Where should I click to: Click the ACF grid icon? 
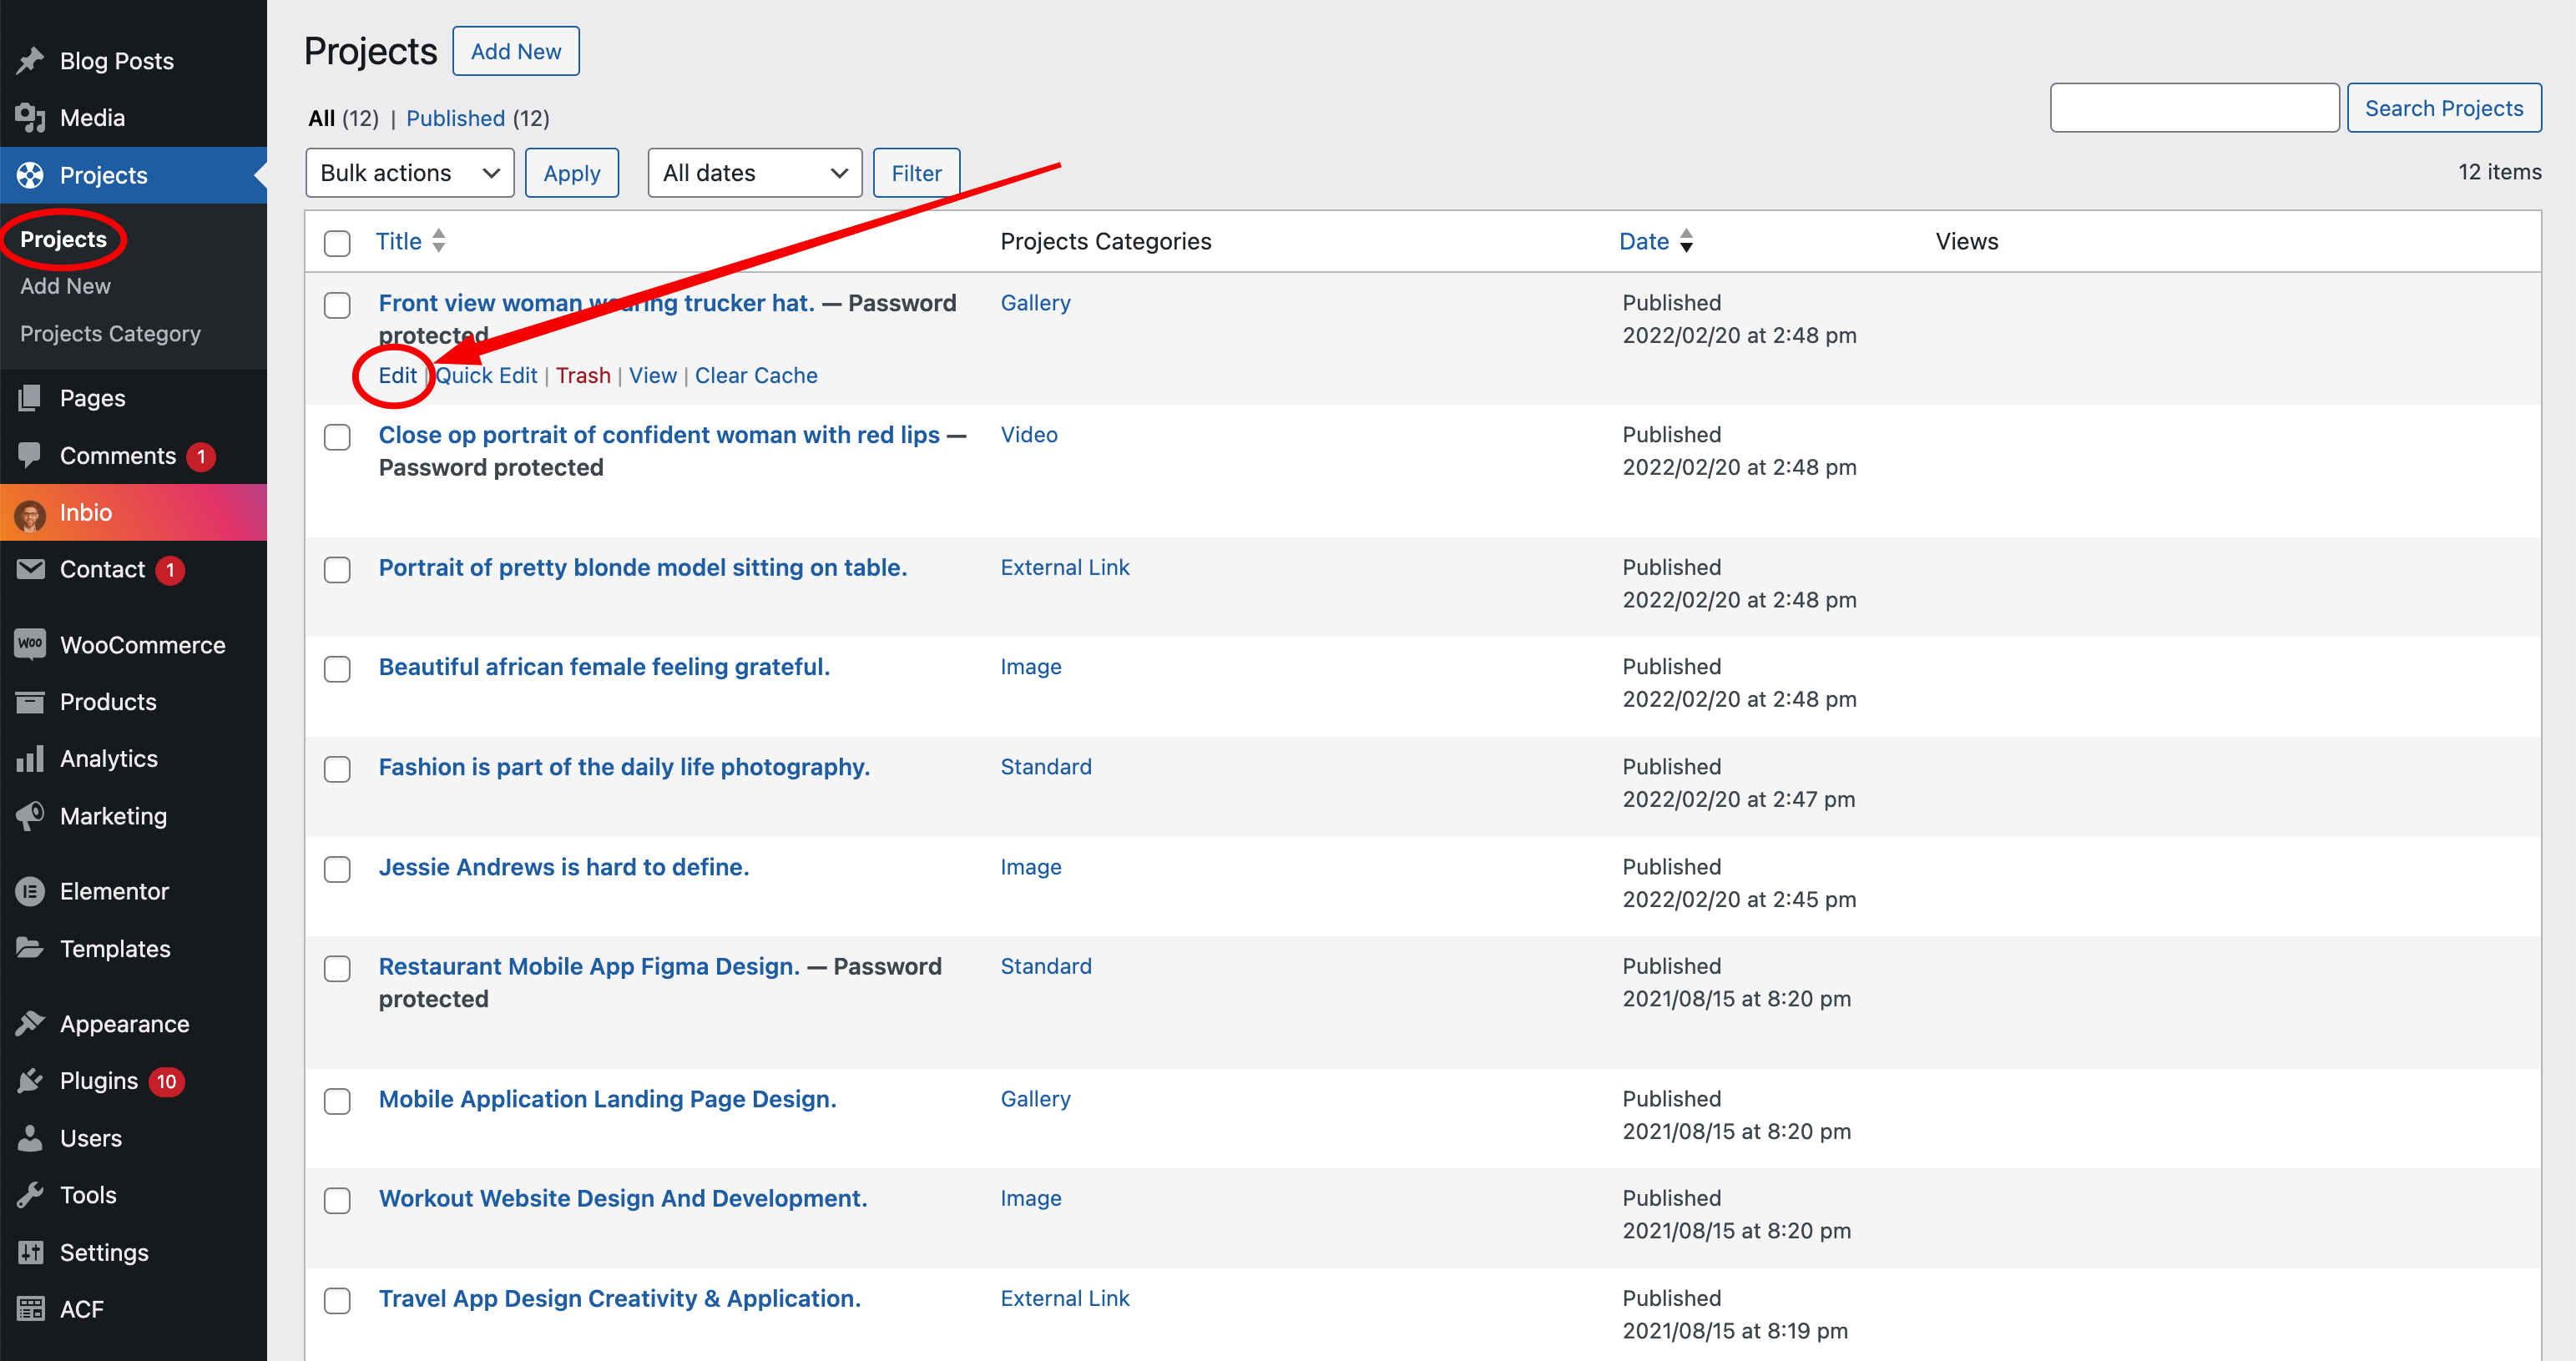pyautogui.click(x=30, y=1309)
